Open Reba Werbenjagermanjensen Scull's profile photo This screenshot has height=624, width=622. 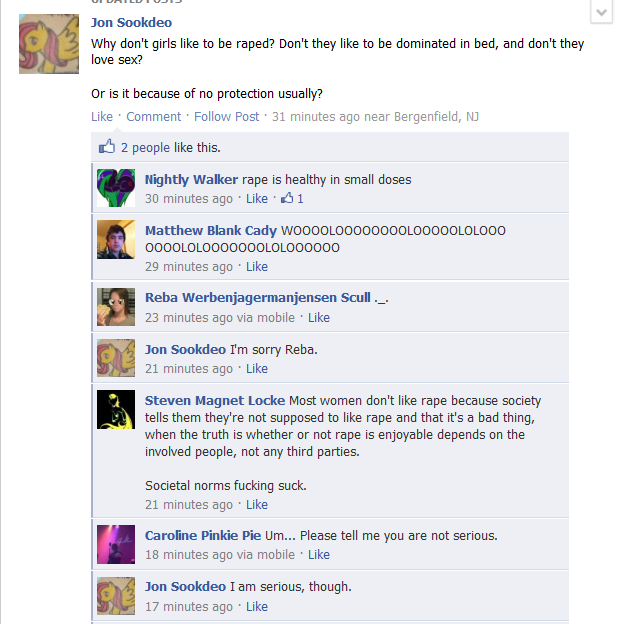116,307
